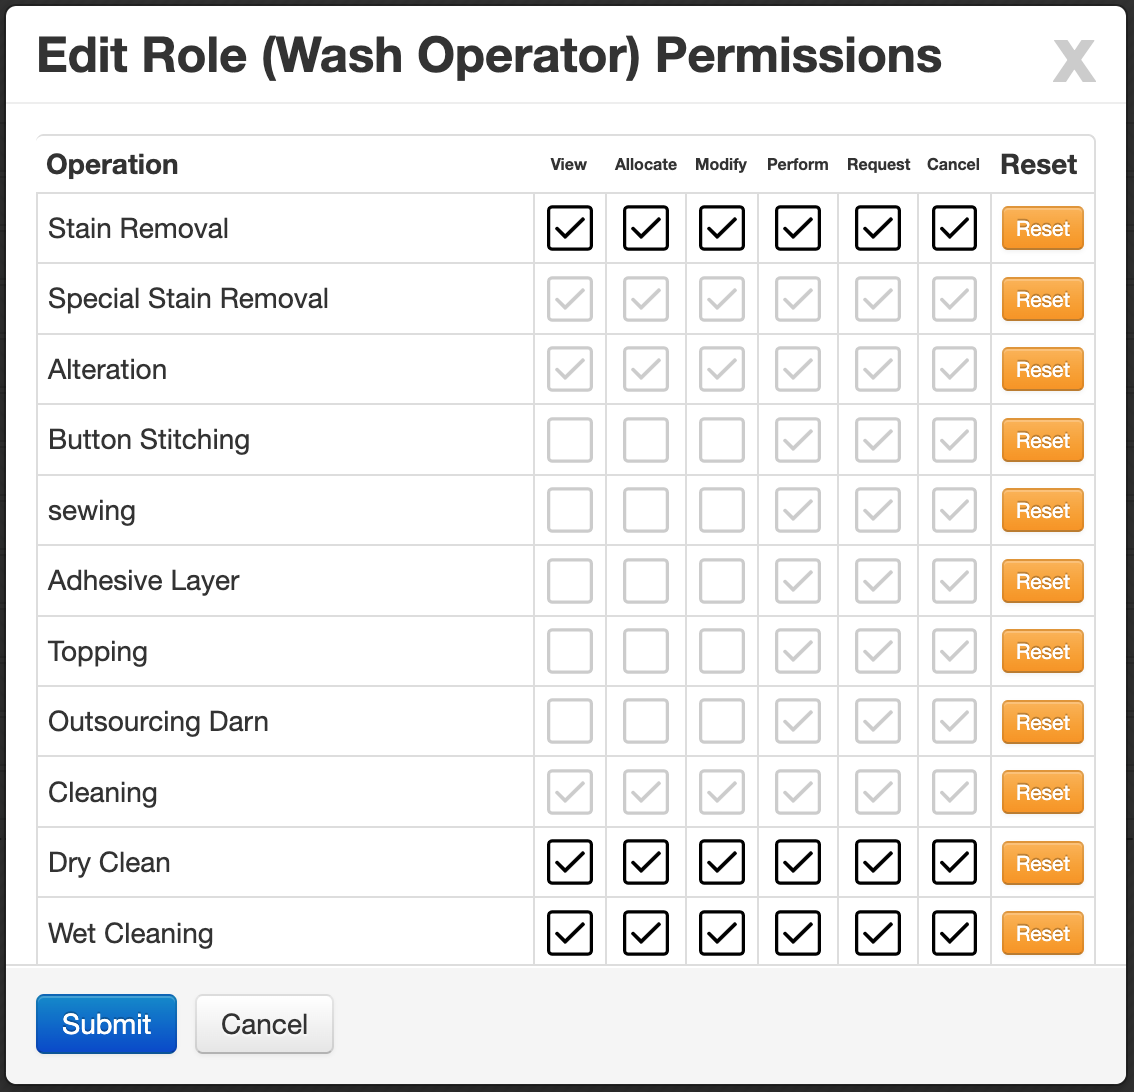Toggle Request checkbox for Special Stain Removal

coord(878,299)
